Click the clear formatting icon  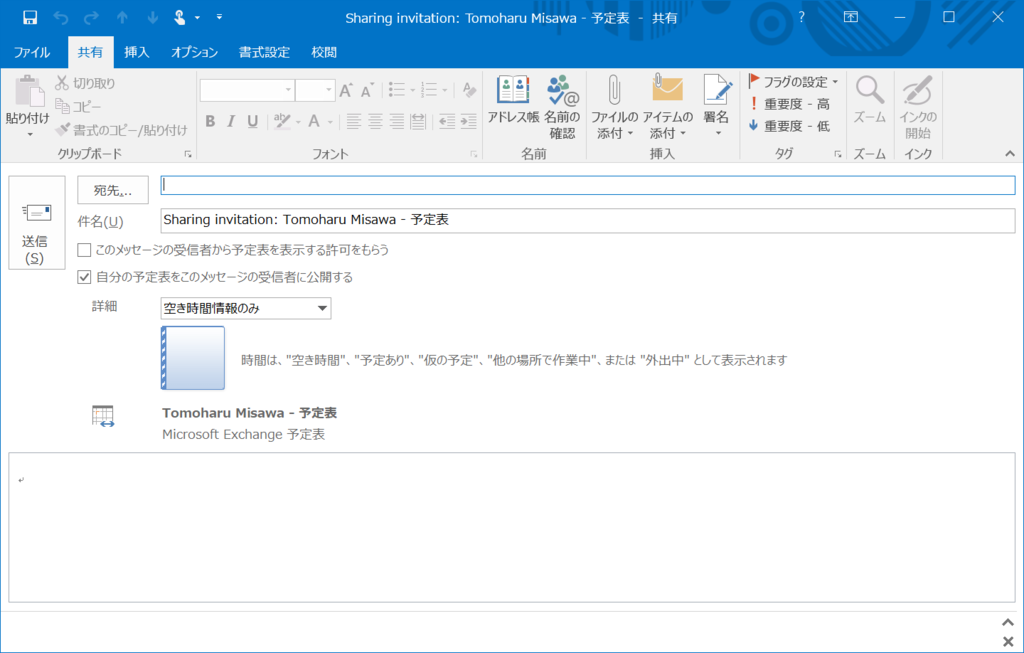pos(468,89)
